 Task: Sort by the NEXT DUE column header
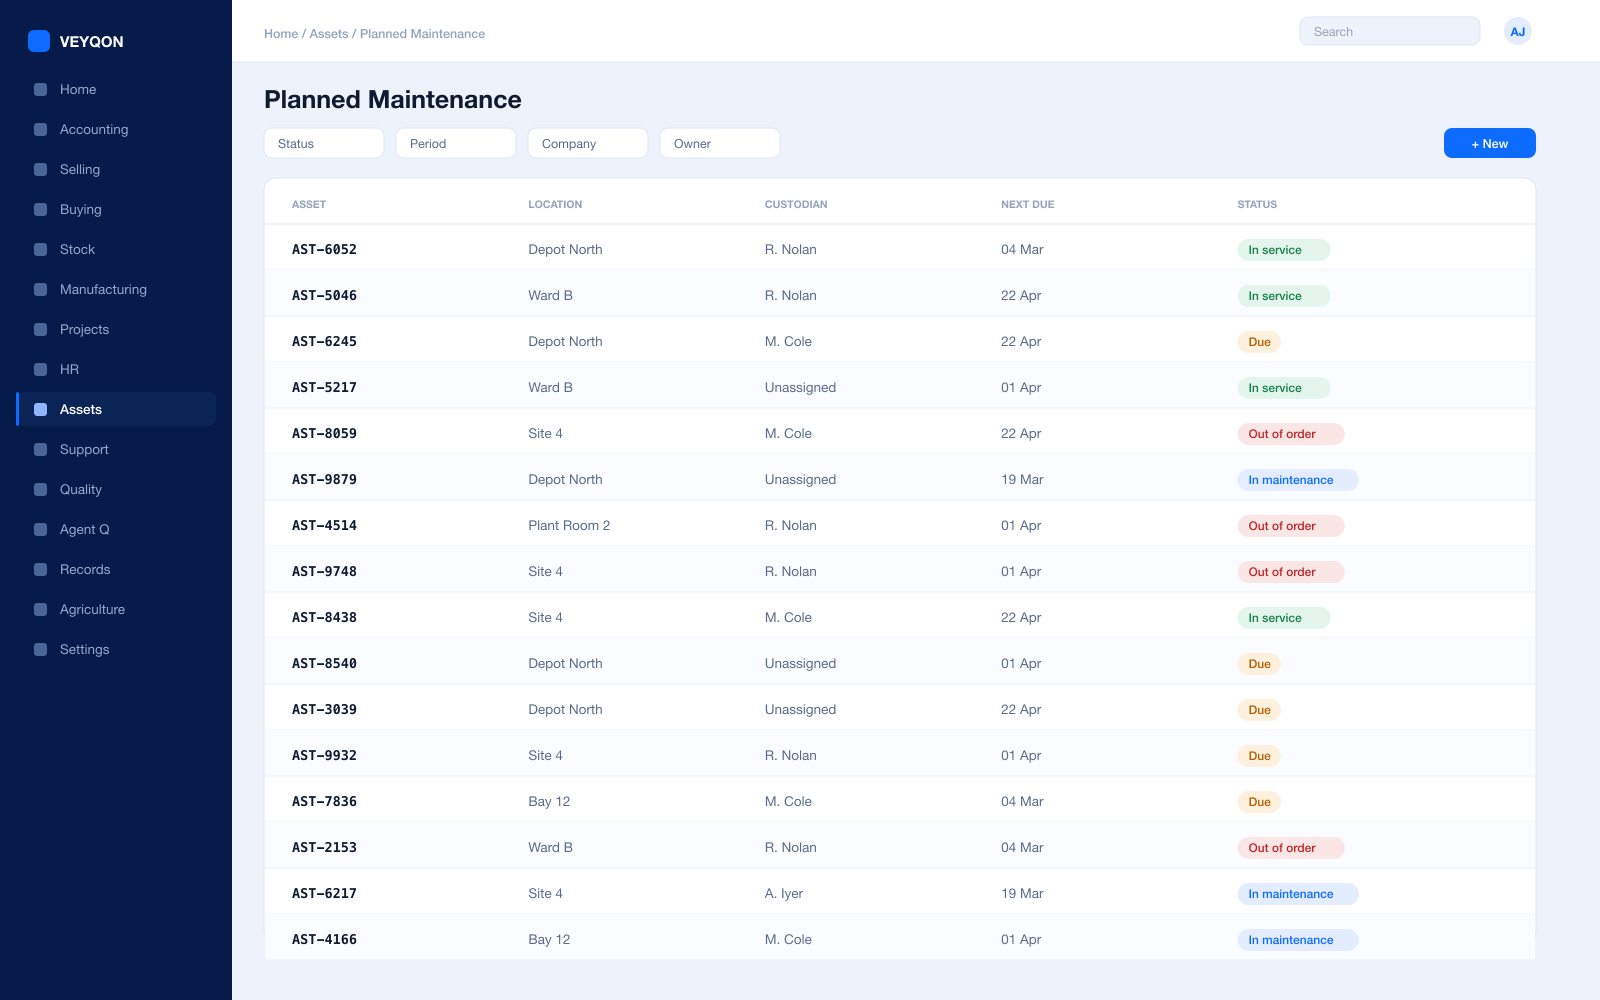[x=1027, y=204]
